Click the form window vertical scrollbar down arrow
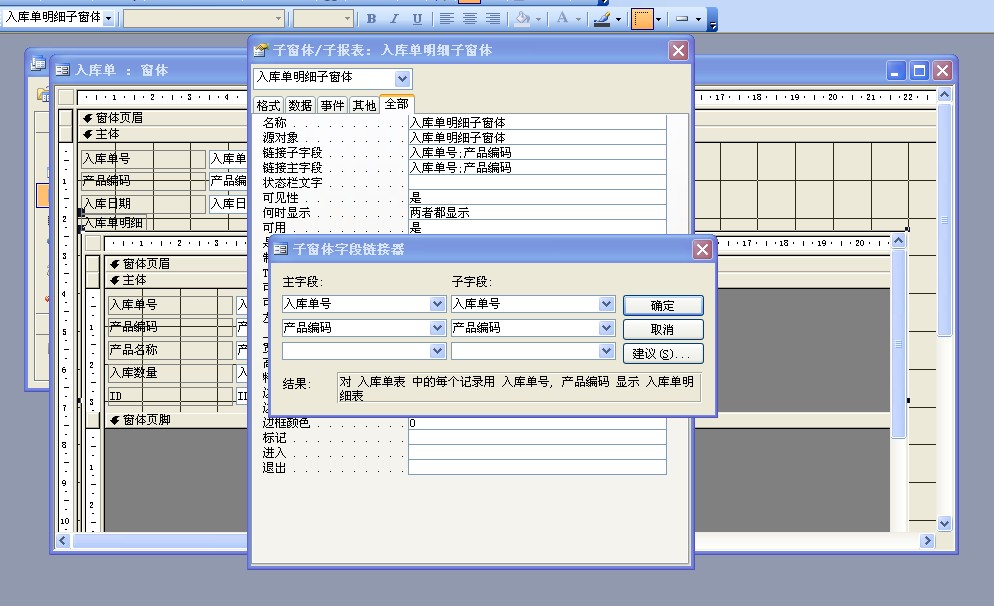 945,523
